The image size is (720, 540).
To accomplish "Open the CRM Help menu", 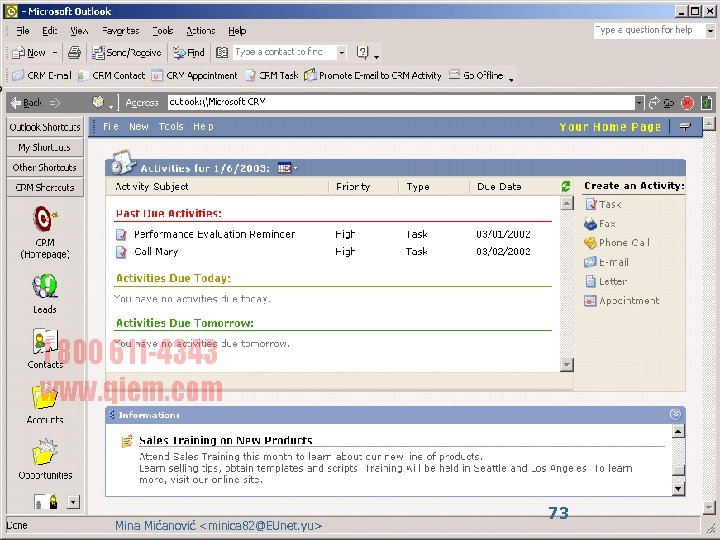I will pyautogui.click(x=203, y=126).
